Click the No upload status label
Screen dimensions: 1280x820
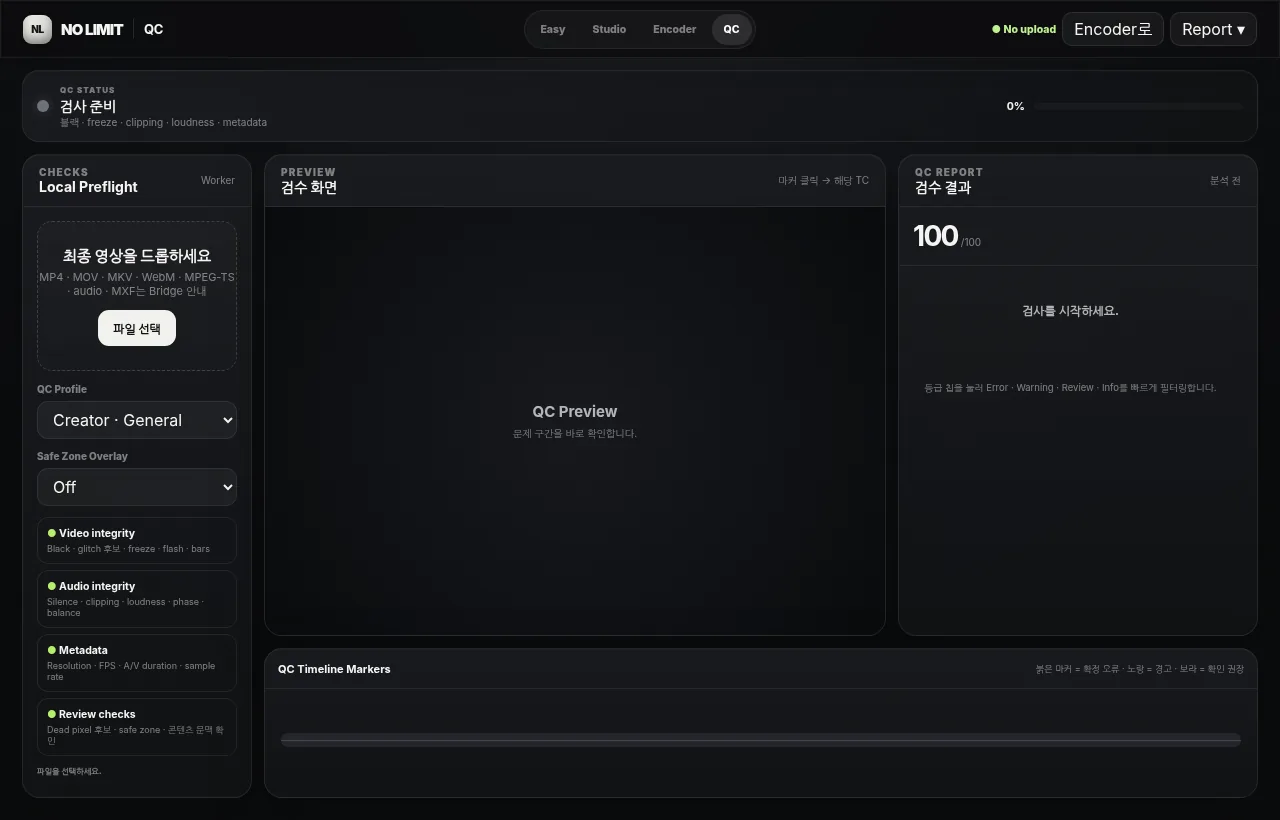click(1024, 29)
